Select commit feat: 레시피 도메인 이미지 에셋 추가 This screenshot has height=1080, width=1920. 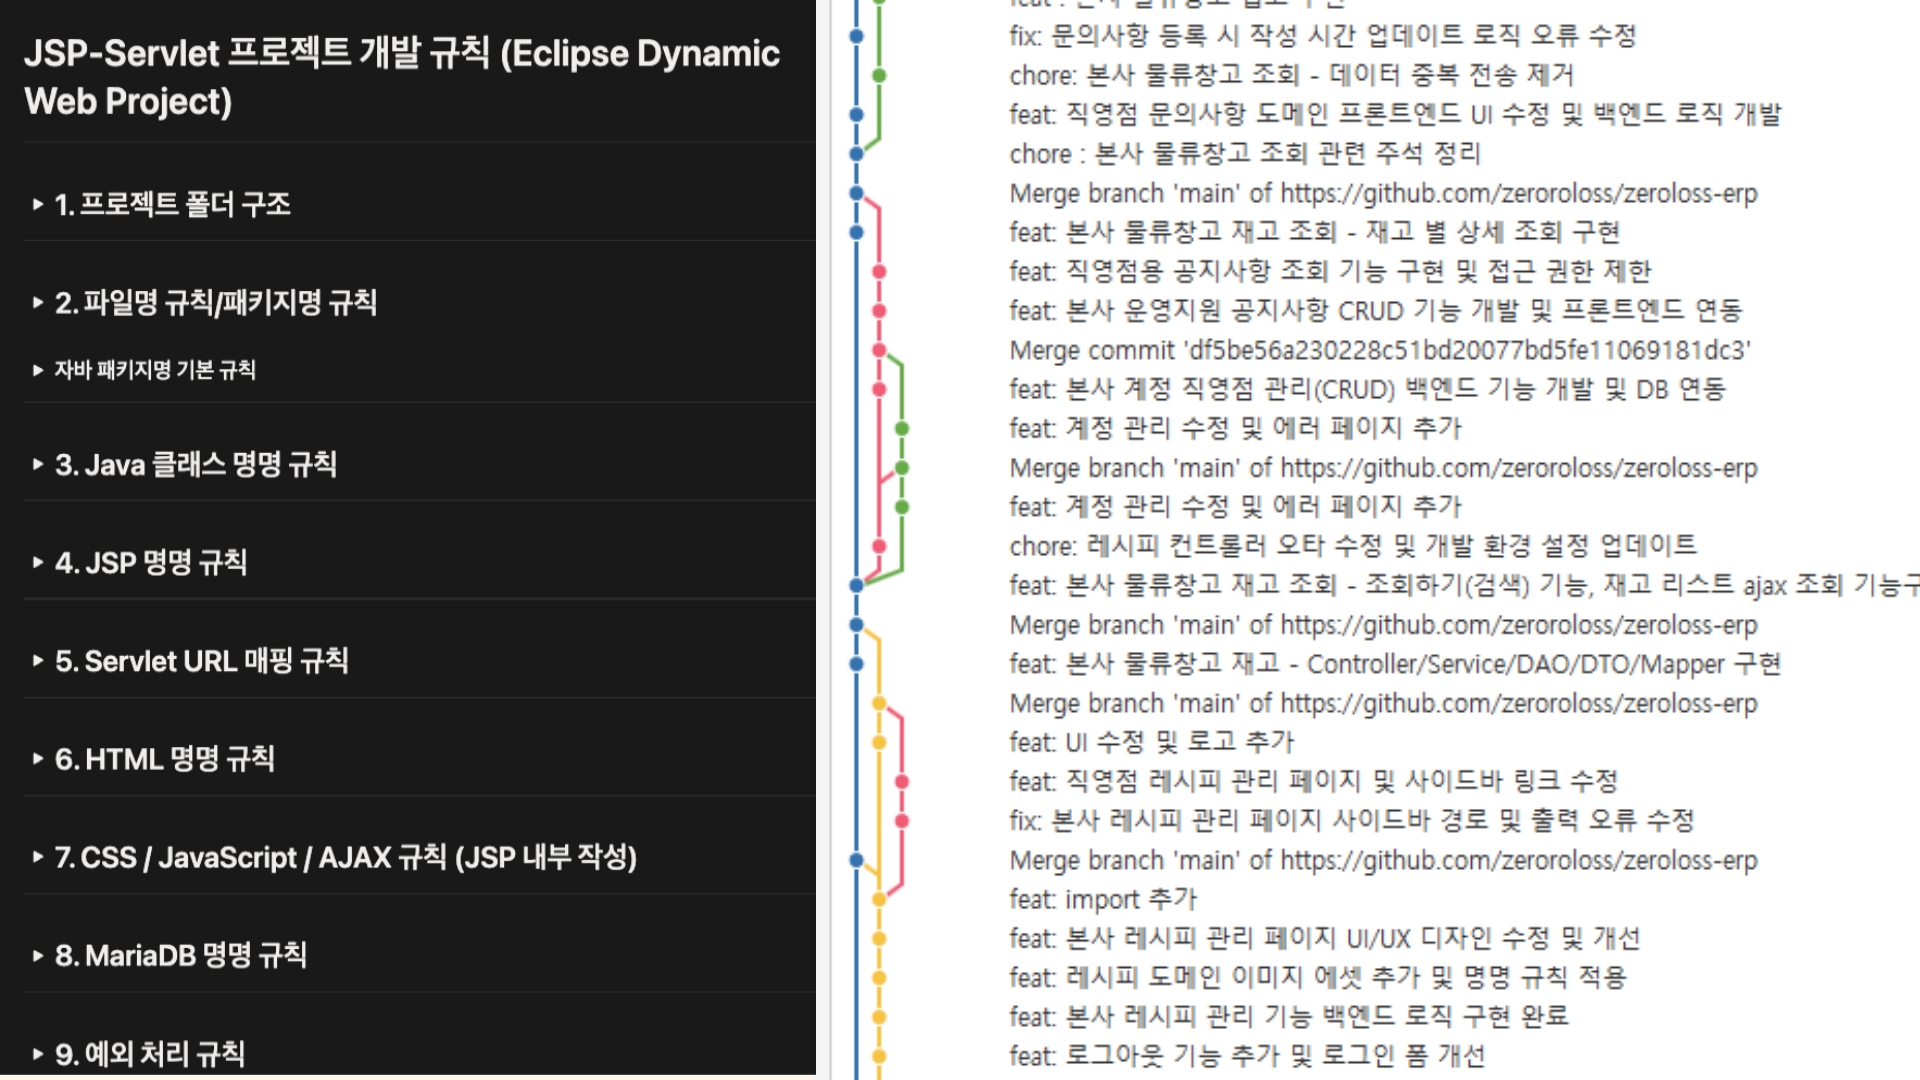coord(1318,977)
